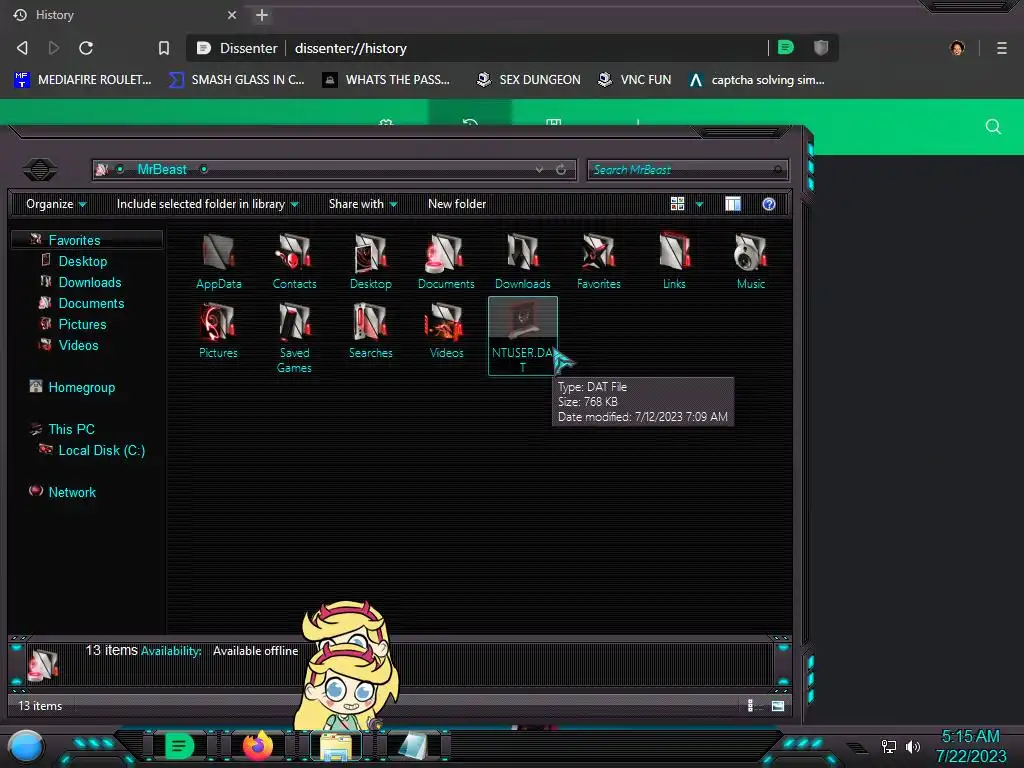Open the VNC FUN bookmark

635,80
